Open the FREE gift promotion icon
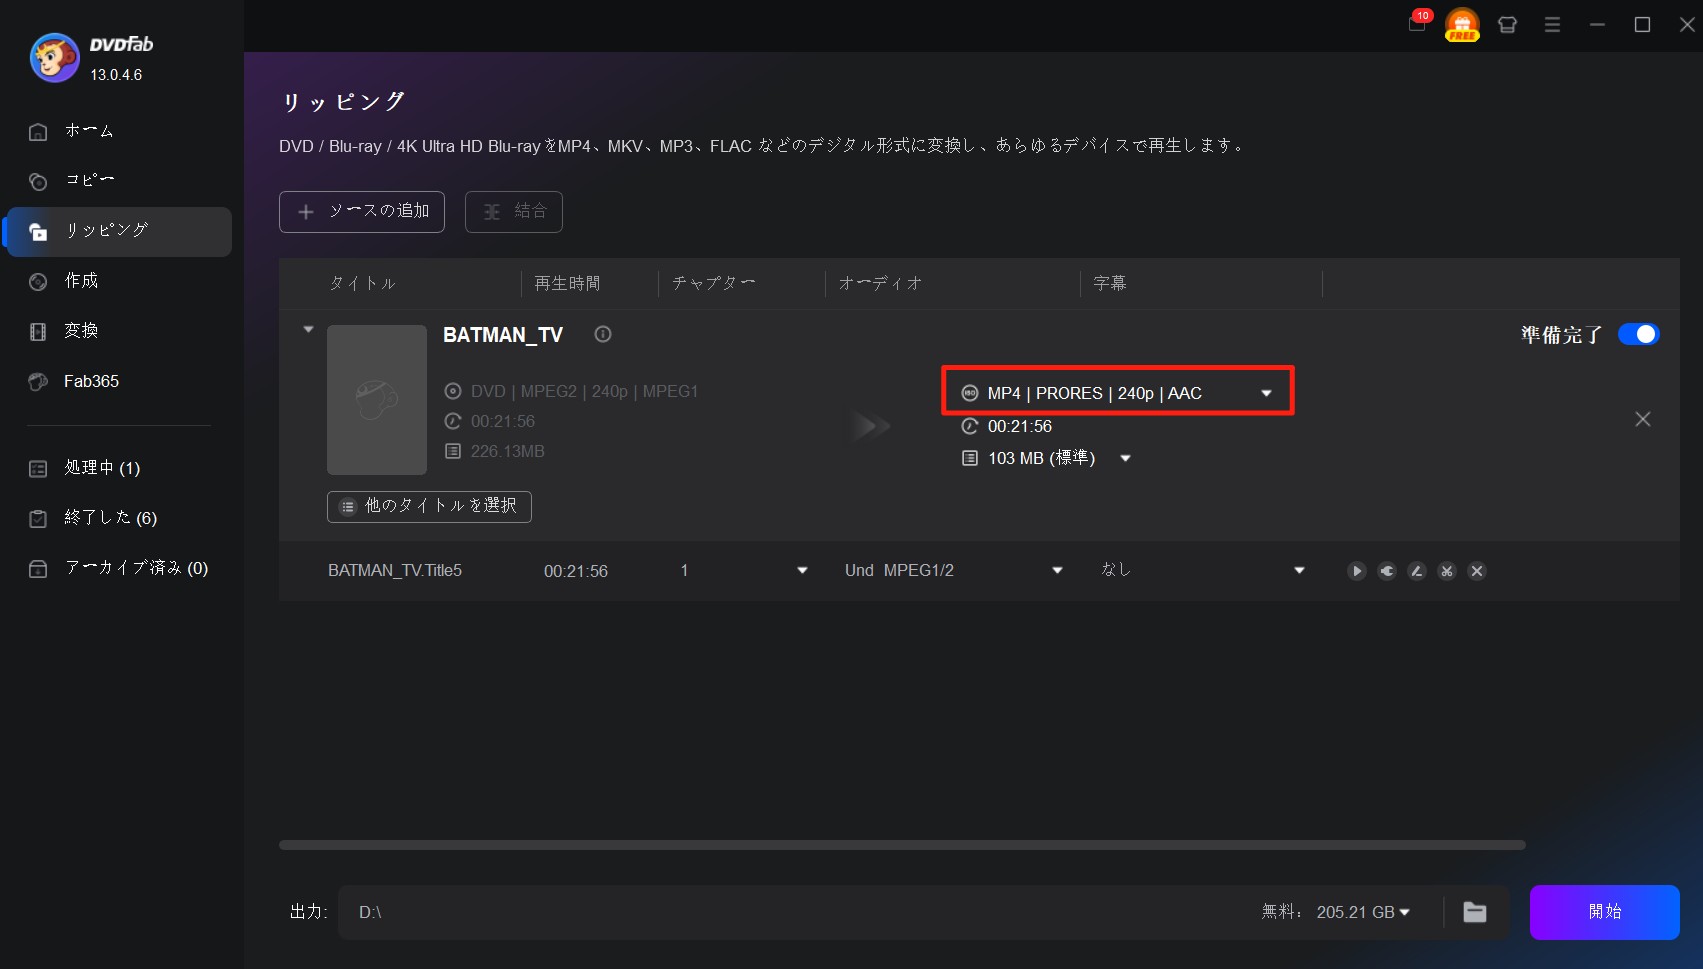This screenshot has height=969, width=1703. [1462, 25]
